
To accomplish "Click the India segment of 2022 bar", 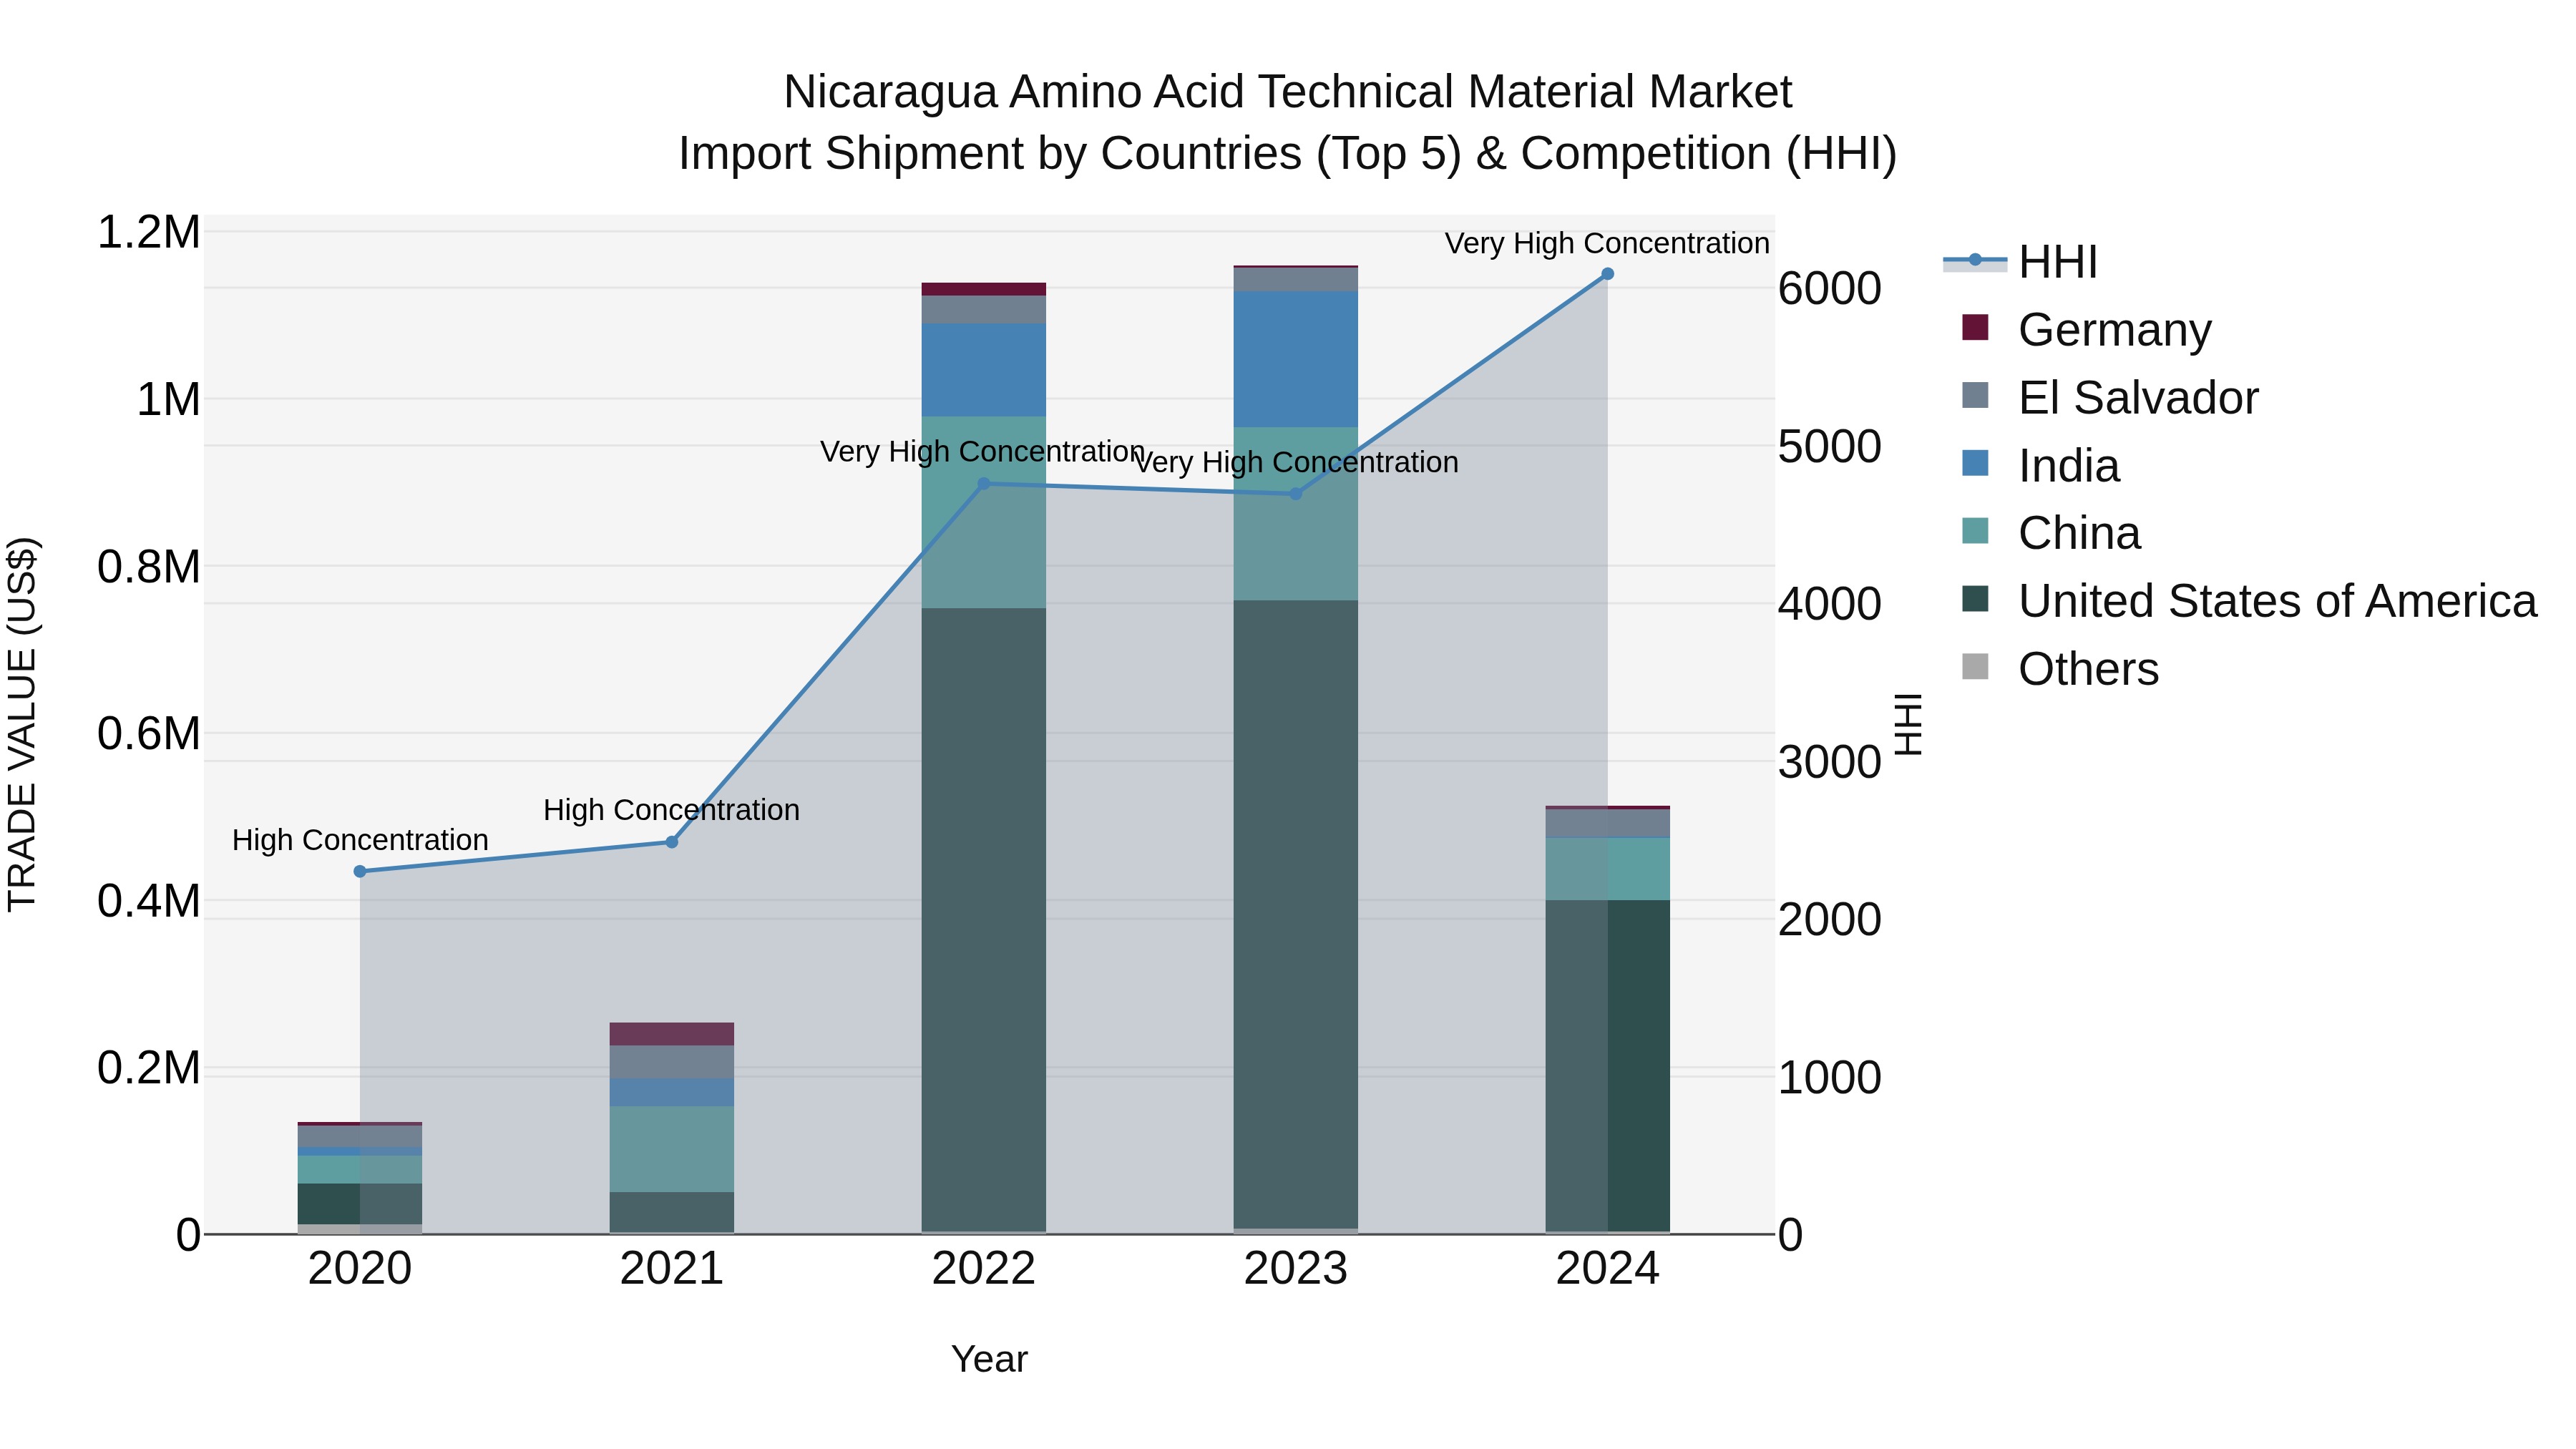I will click(984, 369).
